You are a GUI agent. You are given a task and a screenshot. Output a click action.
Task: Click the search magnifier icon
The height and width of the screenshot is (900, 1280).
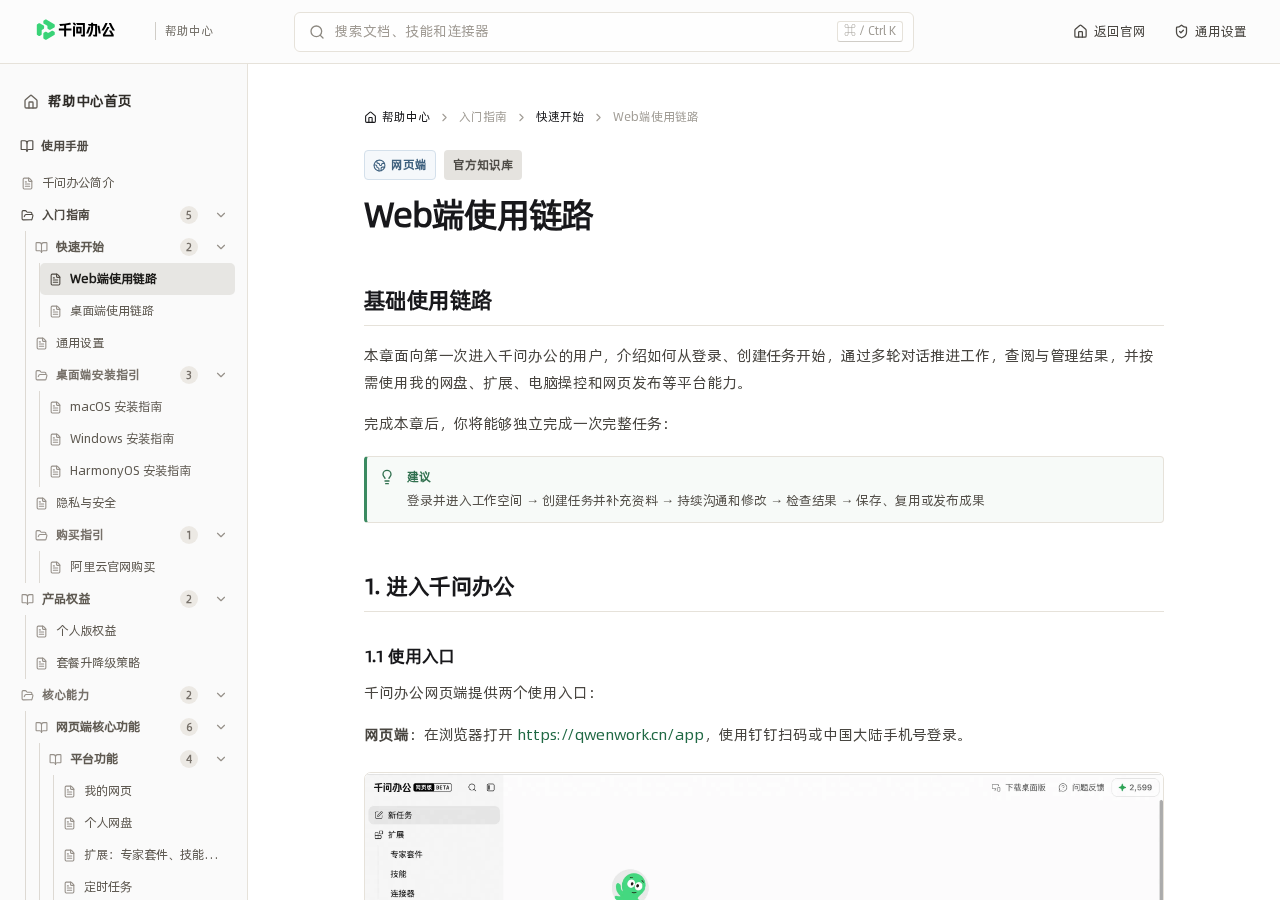click(x=317, y=32)
